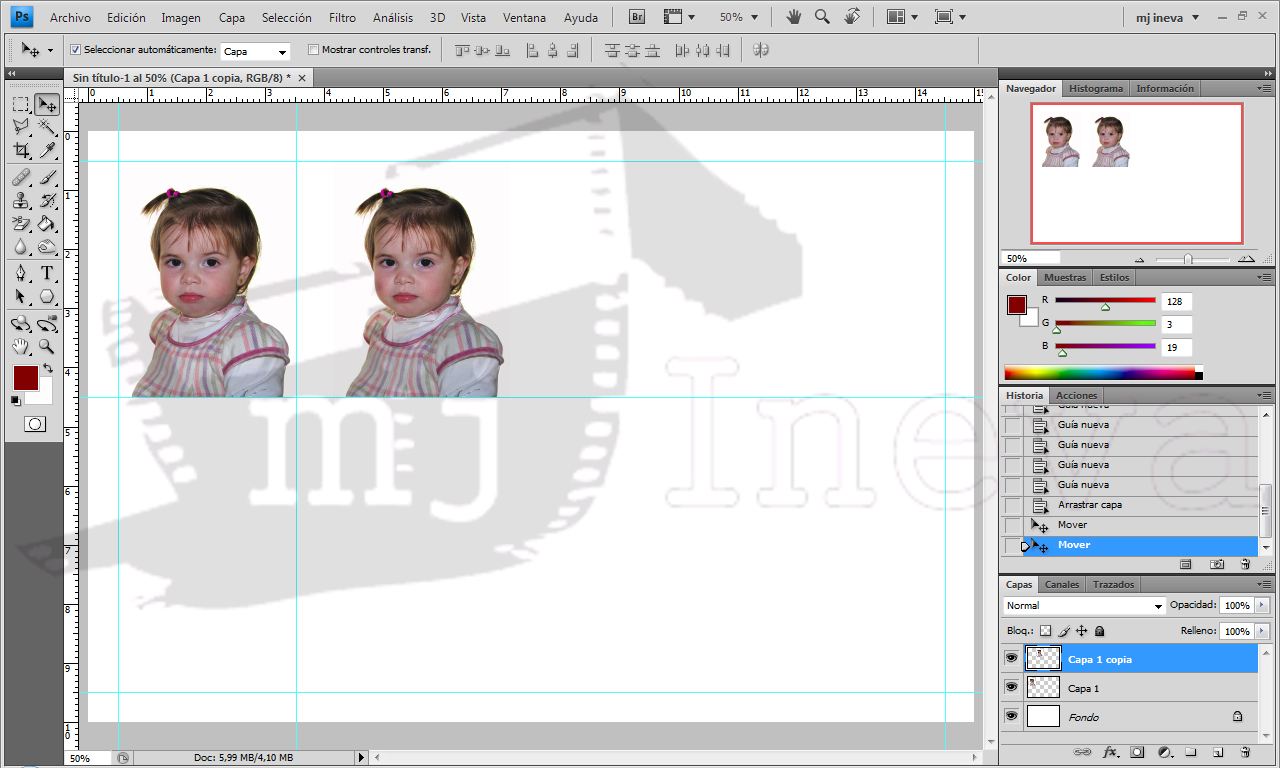Select the Pen tool
The height and width of the screenshot is (768, 1280).
click(21, 274)
